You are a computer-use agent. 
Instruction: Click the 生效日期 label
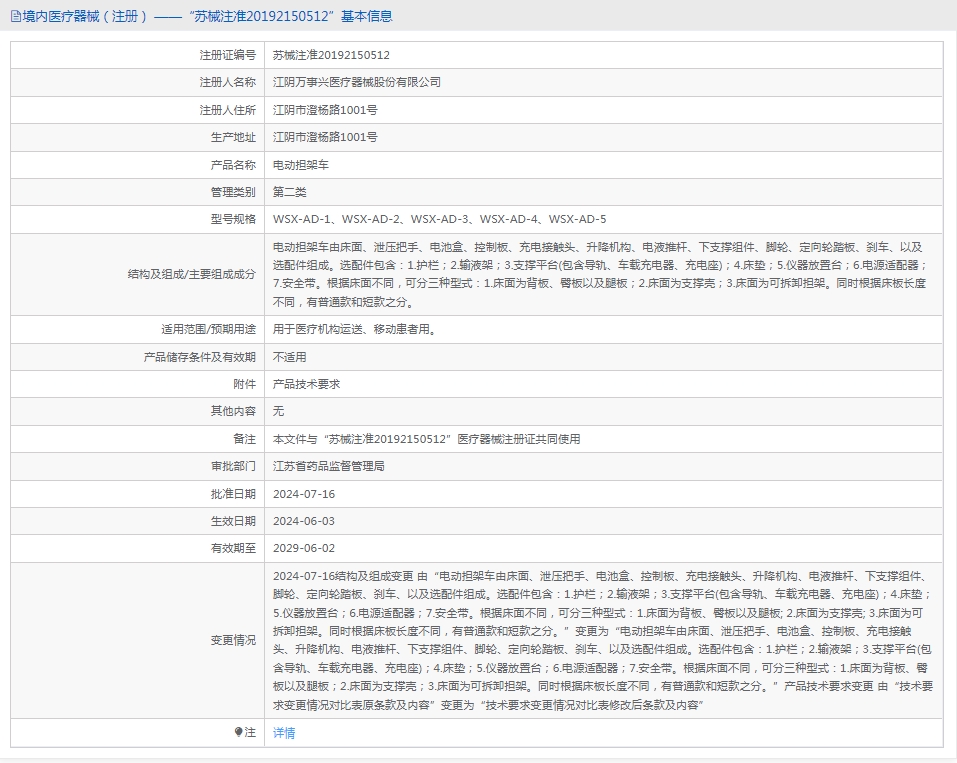[x=233, y=521]
